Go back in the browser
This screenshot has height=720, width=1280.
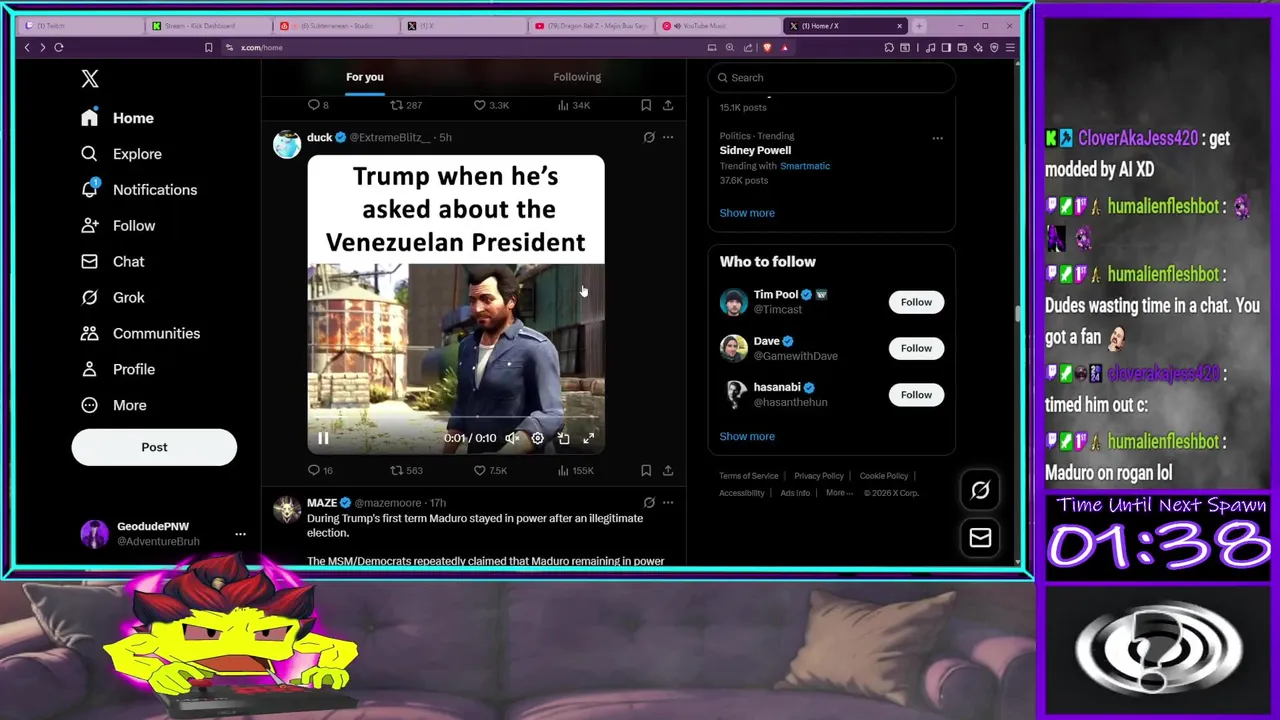[27, 47]
